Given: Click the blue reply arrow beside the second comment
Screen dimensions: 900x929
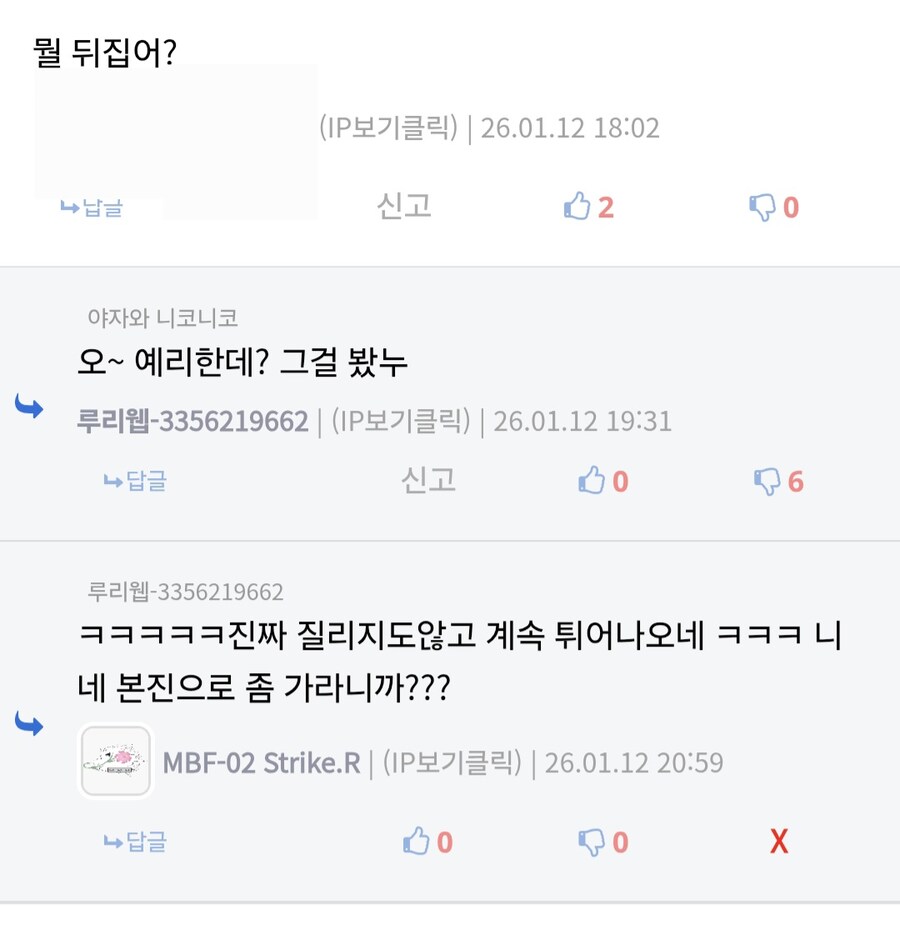Looking at the screenshot, I should coord(31,408).
